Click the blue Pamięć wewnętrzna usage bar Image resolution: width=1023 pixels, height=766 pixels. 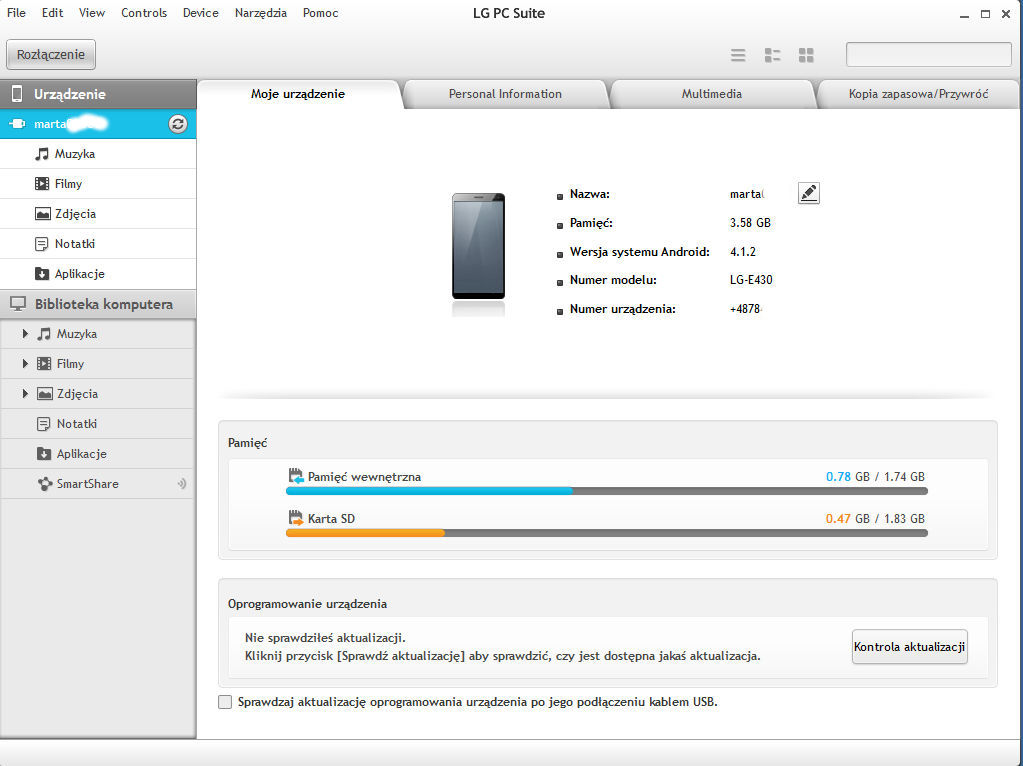[429, 491]
